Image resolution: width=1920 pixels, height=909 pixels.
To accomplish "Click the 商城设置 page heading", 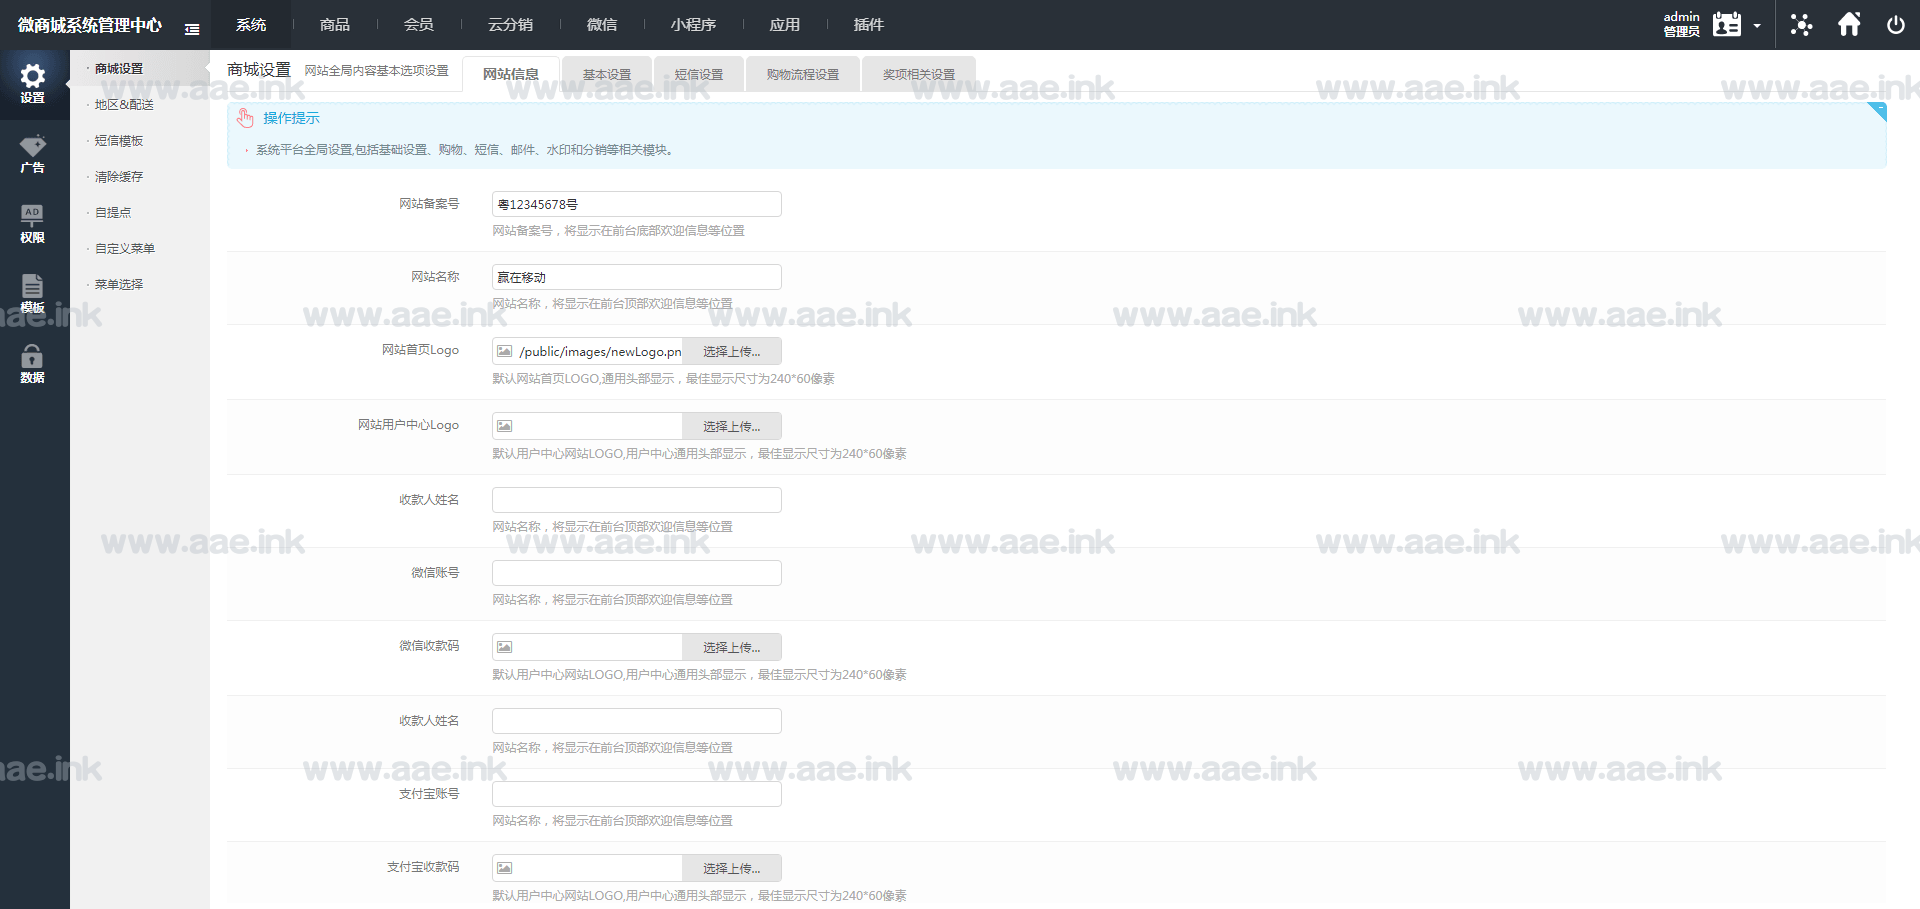I will 259,70.
